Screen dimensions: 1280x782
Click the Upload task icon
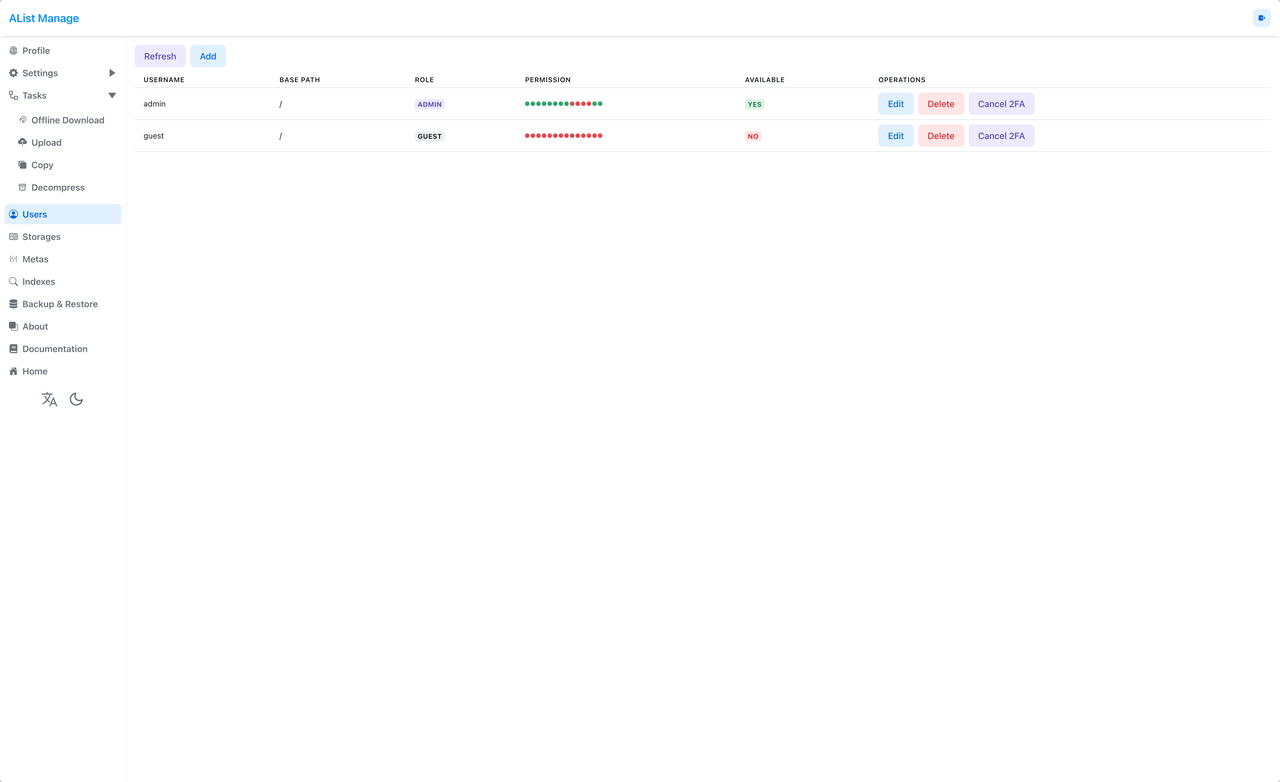coord(22,142)
